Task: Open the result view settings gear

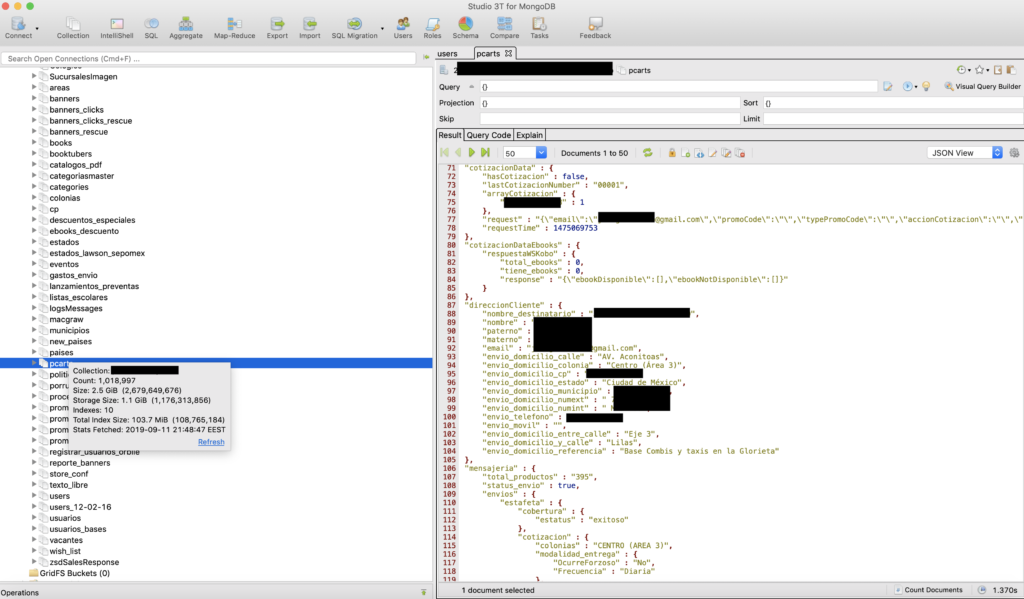Action: coord(1014,153)
